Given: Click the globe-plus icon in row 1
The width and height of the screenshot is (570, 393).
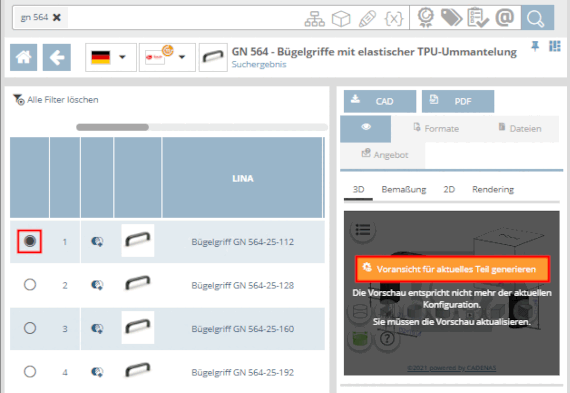Looking at the screenshot, I should click(x=97, y=241).
